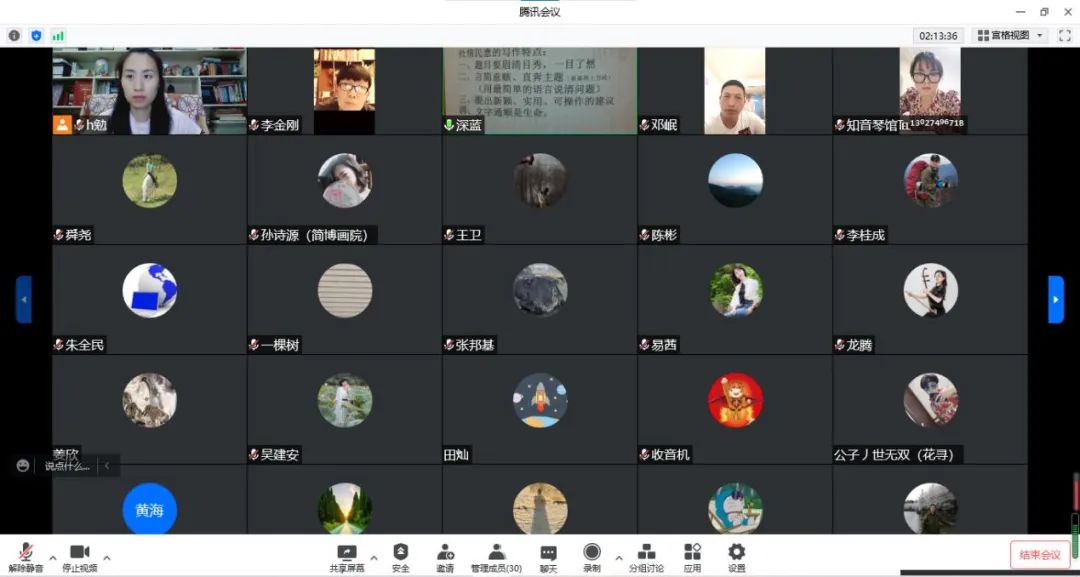Open 管理成员(30) member management
Viewport: 1080px width, 577px height.
point(497,558)
